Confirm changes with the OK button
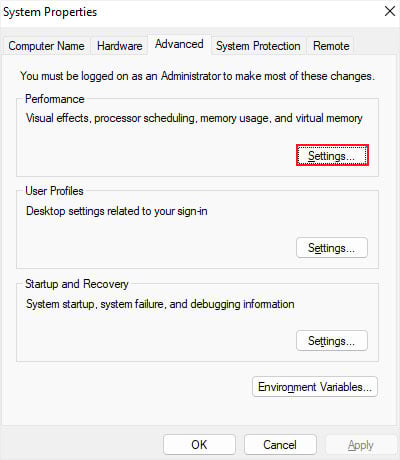The width and height of the screenshot is (400, 460). click(x=199, y=444)
